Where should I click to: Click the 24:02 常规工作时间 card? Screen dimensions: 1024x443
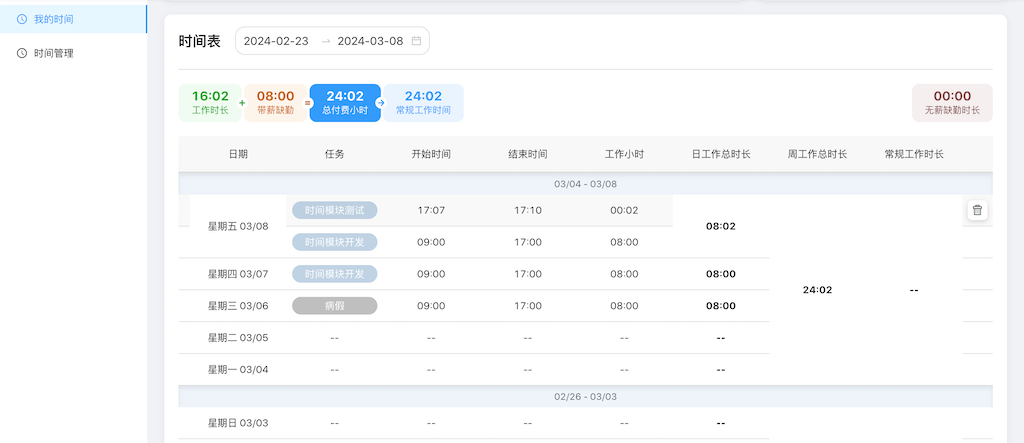pos(423,103)
